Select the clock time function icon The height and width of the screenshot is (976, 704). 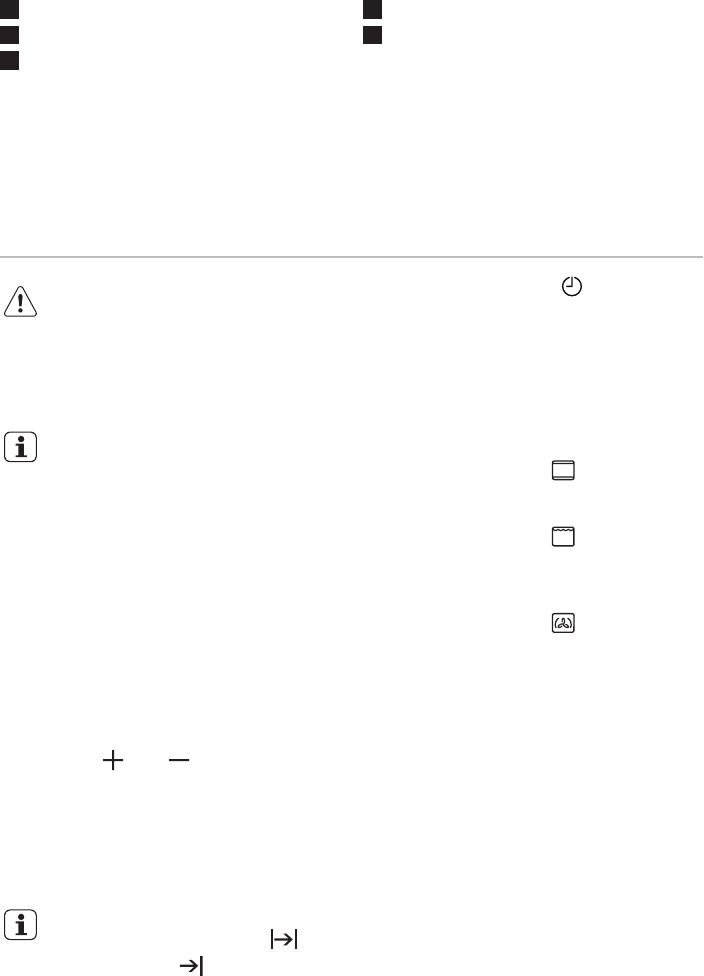[x=571, y=286]
